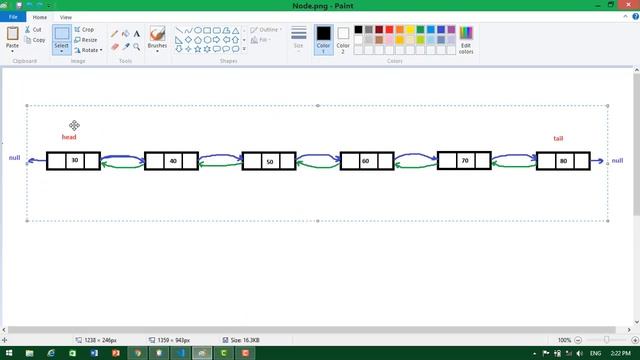Open the Paste dropdown arrow
Viewport: 640px width, 360px height.
coord(12,51)
